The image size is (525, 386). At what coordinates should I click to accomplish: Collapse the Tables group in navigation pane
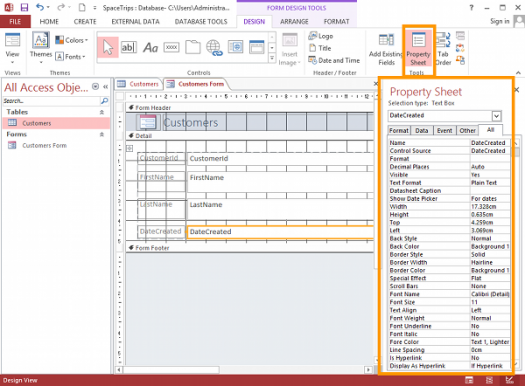pyautogui.click(x=102, y=112)
